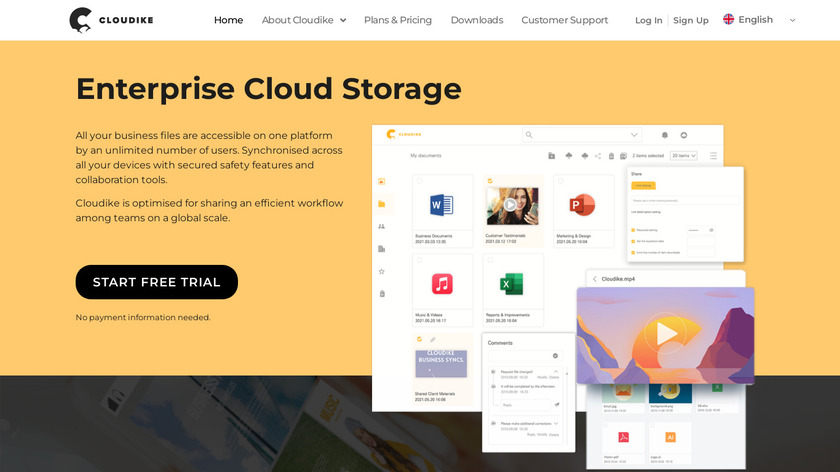Click the START FREE TRIAL button

tap(156, 282)
